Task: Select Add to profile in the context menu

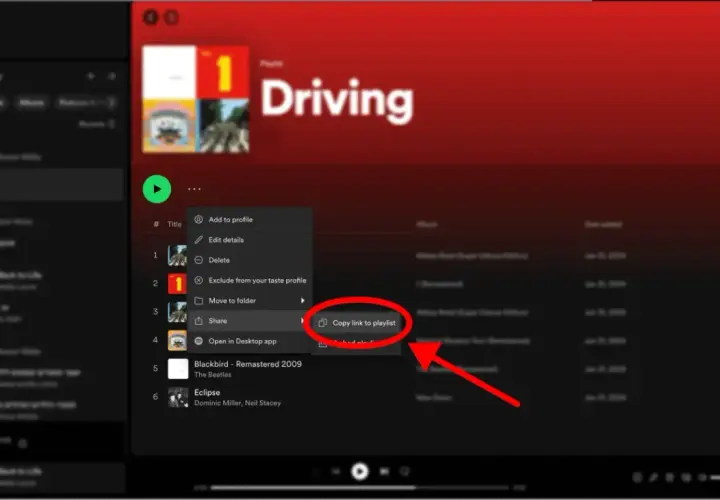Action: 231,219
